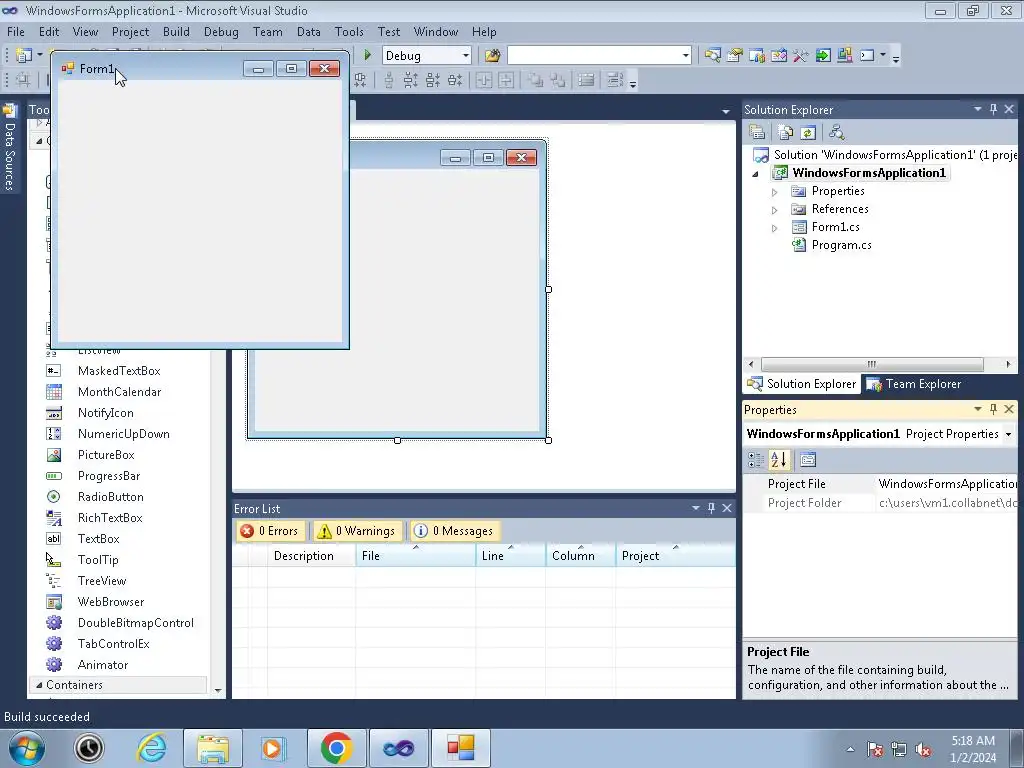Select the NumericUpDown control in Toolbox
This screenshot has width=1024, height=768.
[x=123, y=434]
